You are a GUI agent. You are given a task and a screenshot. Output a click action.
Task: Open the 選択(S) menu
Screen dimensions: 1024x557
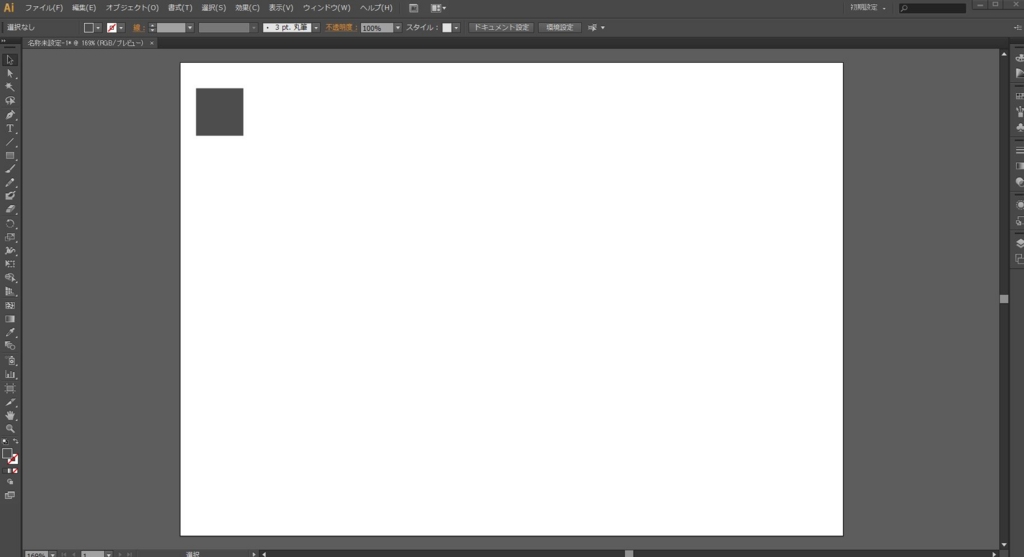214,8
